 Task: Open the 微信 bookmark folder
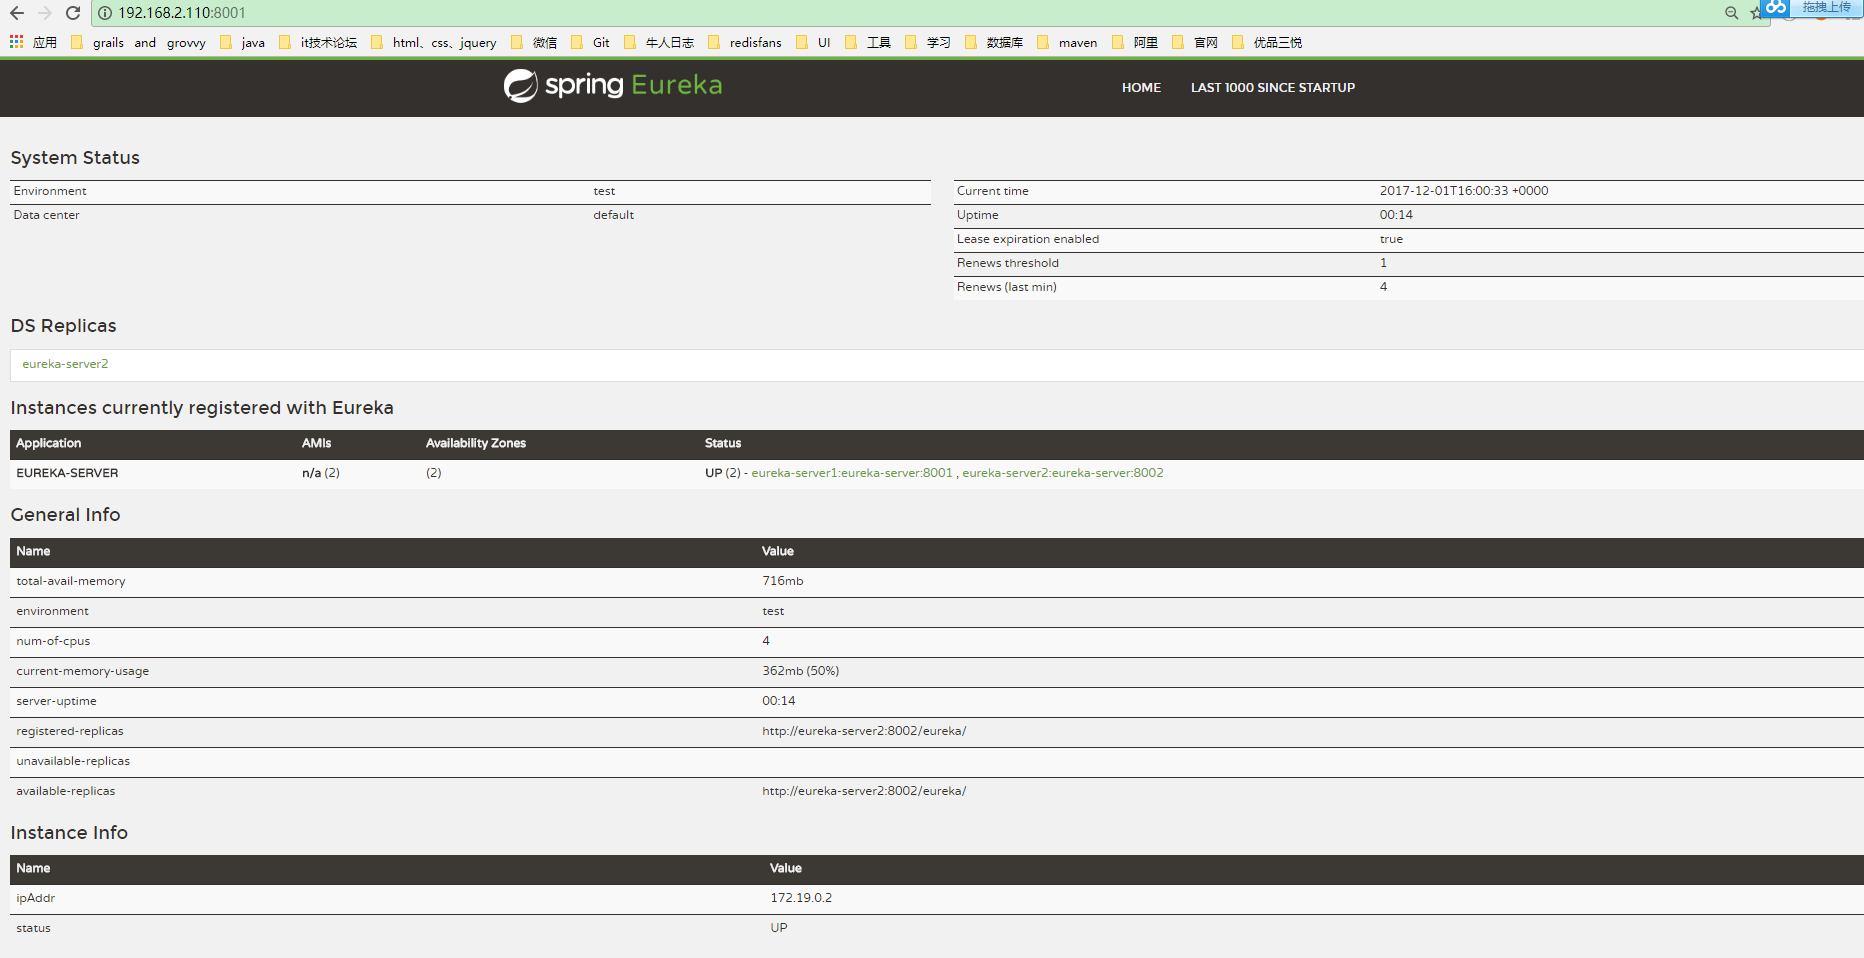[x=535, y=42]
